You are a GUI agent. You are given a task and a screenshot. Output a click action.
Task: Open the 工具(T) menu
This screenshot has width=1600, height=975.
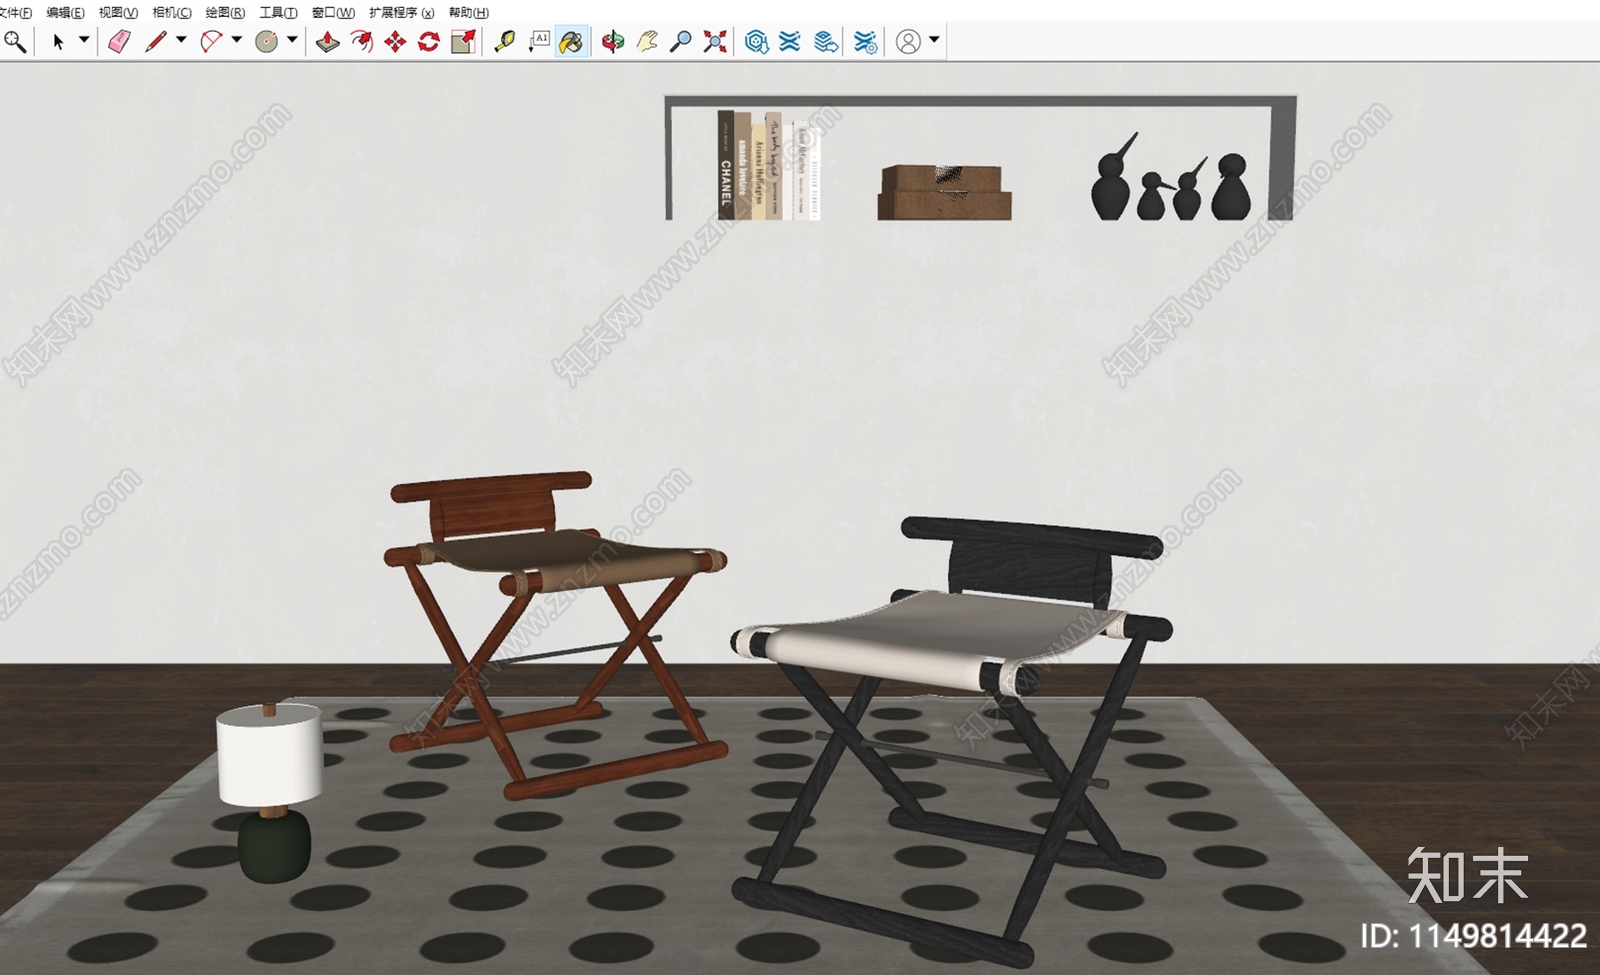click(278, 12)
